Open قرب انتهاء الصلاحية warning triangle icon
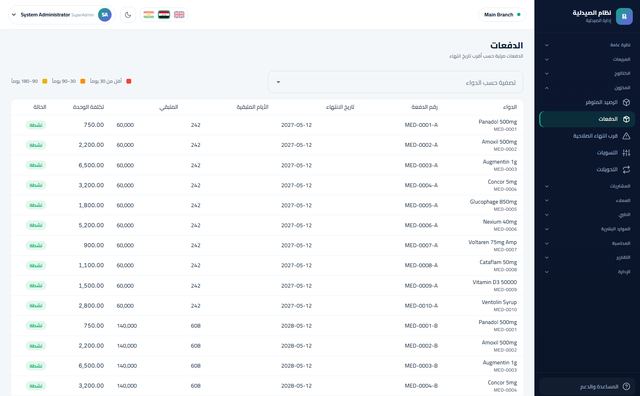The image size is (640, 396). 626,136
